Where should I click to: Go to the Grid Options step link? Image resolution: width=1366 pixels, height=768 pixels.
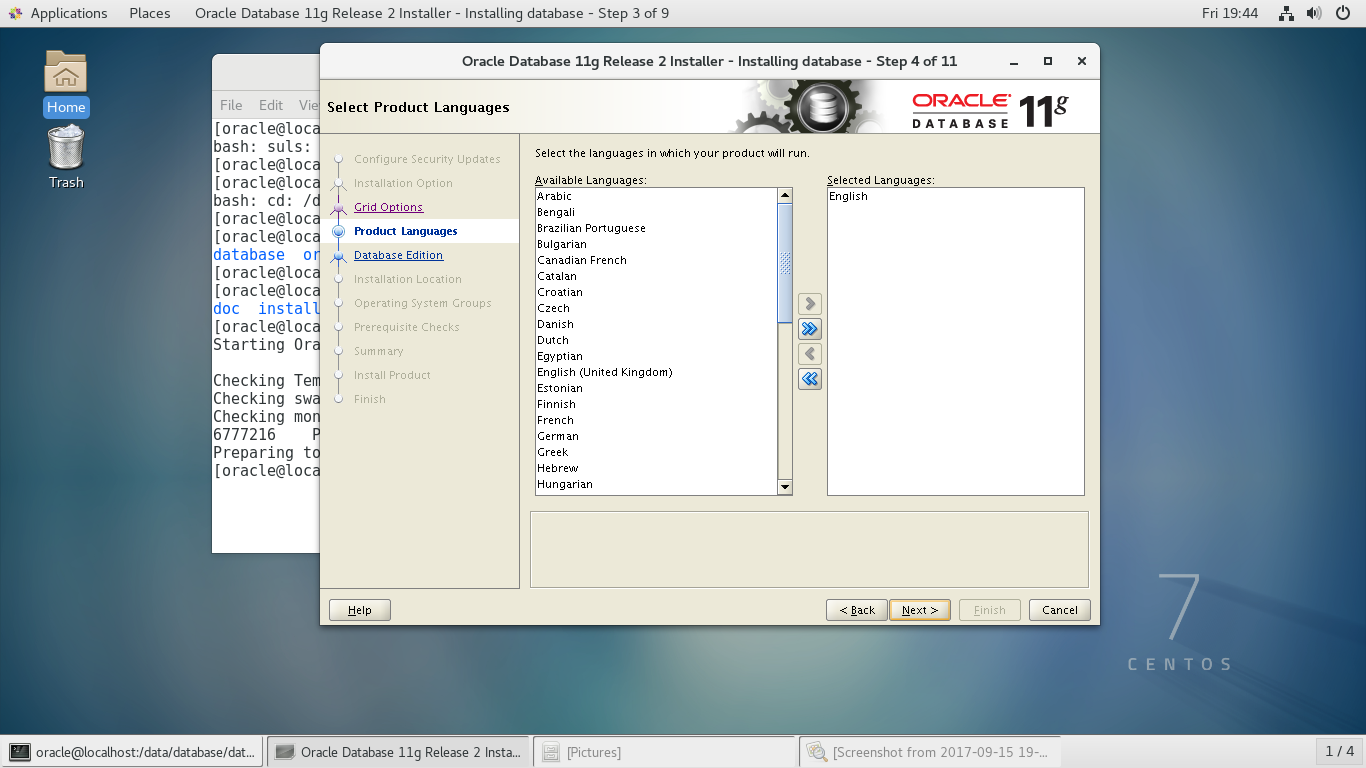click(x=388, y=207)
